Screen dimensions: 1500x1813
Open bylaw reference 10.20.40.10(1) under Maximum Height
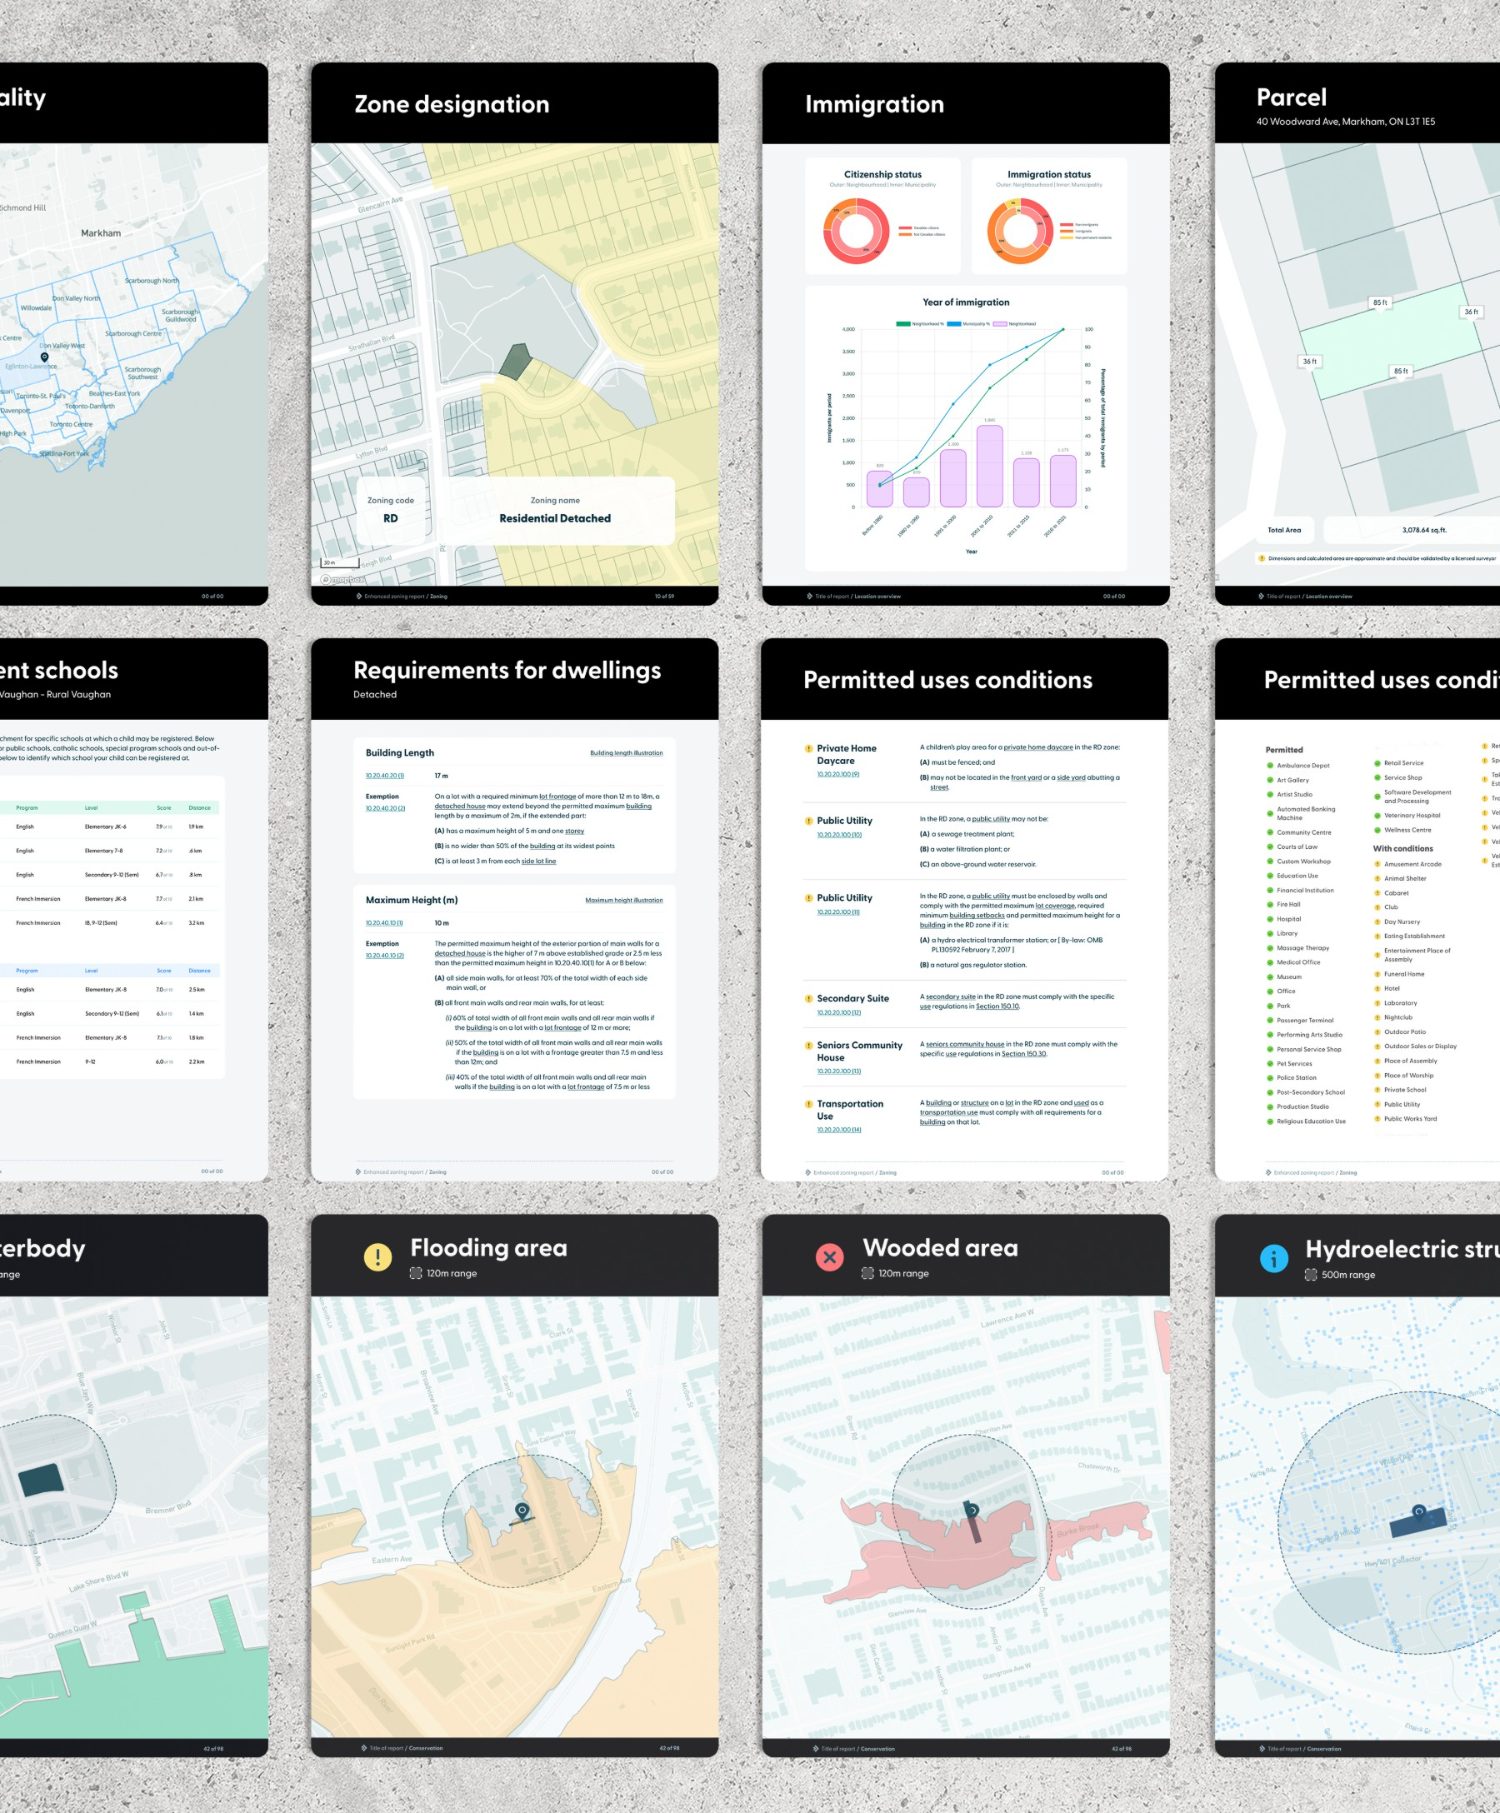click(384, 923)
